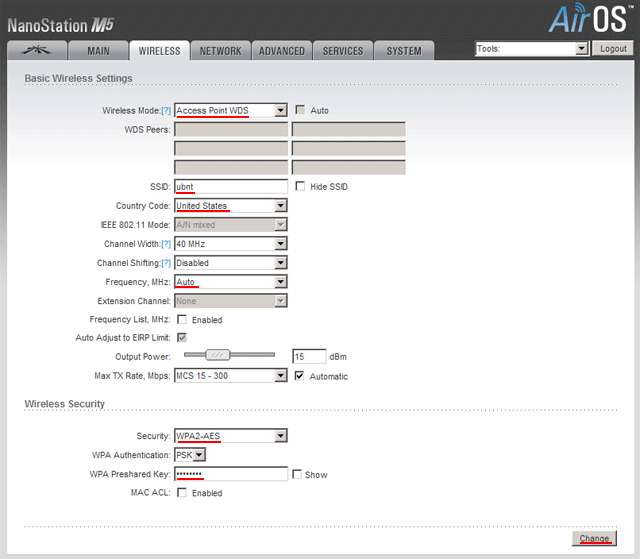This screenshot has width=640, height=559.
Task: Enable the MAC ACL checkbox
Action: click(x=182, y=492)
